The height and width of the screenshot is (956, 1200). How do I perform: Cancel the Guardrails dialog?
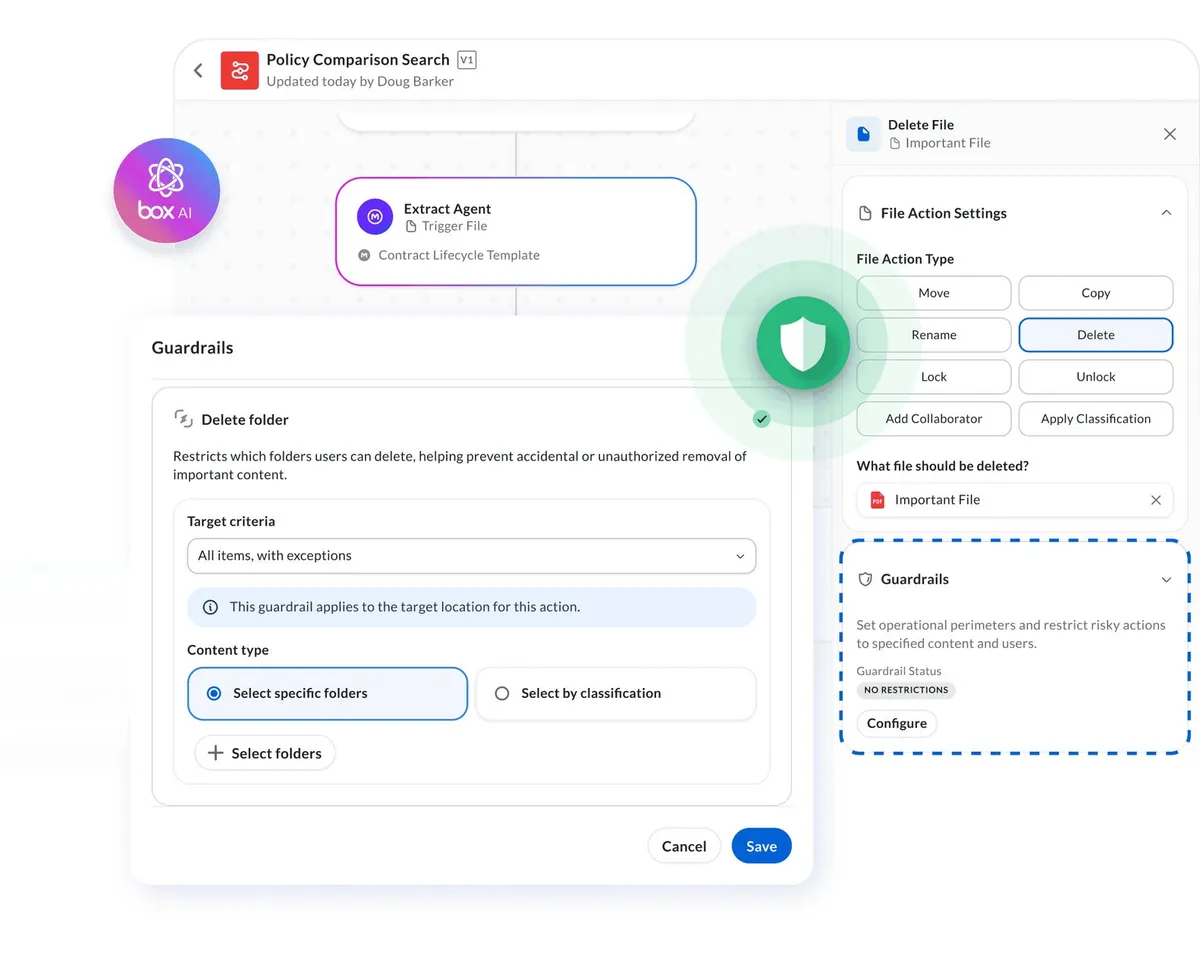pyautogui.click(x=684, y=846)
